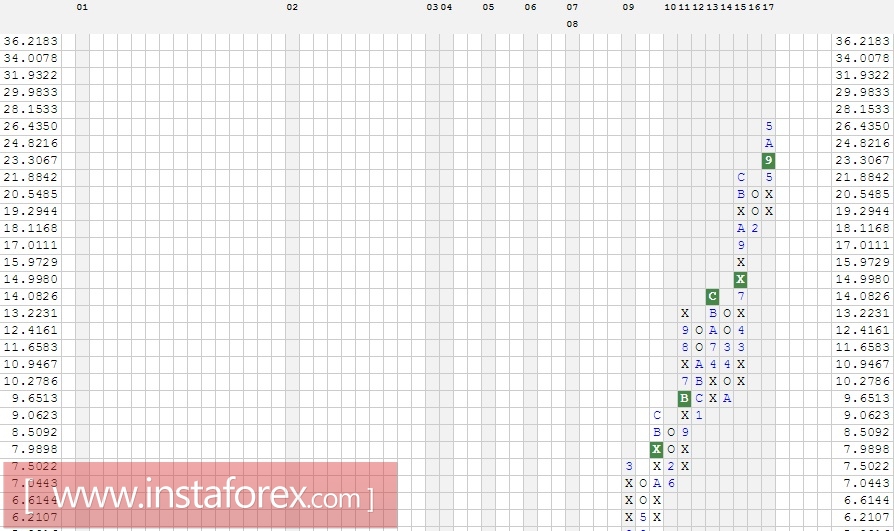Click the blue 3 in the 7.5022 row
This screenshot has height=531, width=894.
click(628, 466)
